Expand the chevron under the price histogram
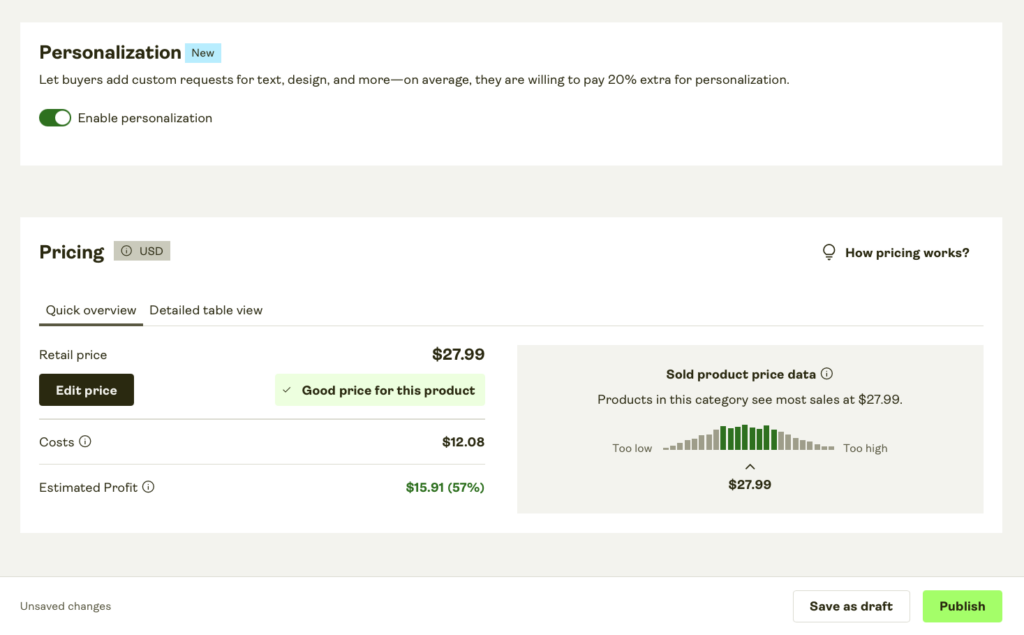Image resolution: width=1024 pixels, height=635 pixels. click(x=750, y=465)
